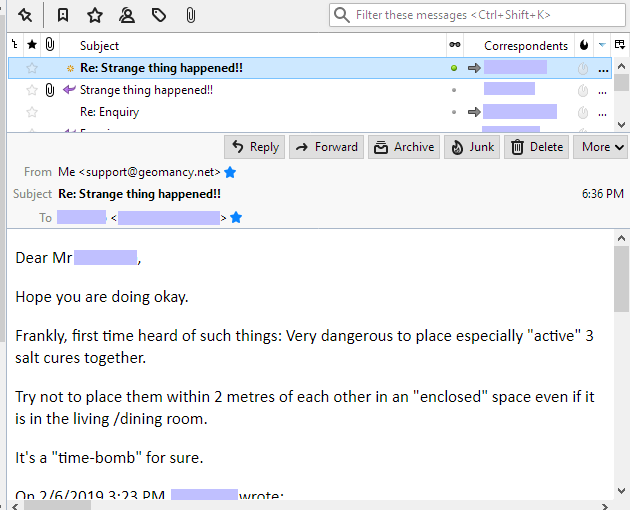Star the "Re: Strange thing happened!!" message
This screenshot has height=510, width=630.
(32, 68)
